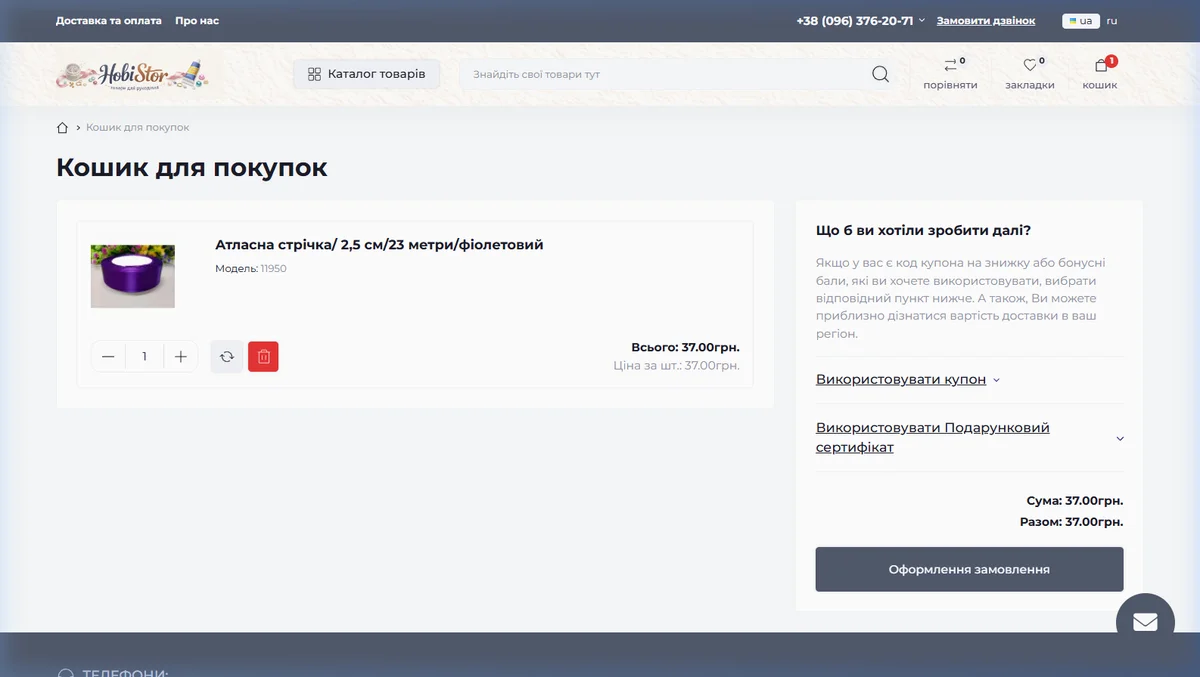
Task: Click the Всього: 37.00грн. total text
Action: [x=685, y=348]
